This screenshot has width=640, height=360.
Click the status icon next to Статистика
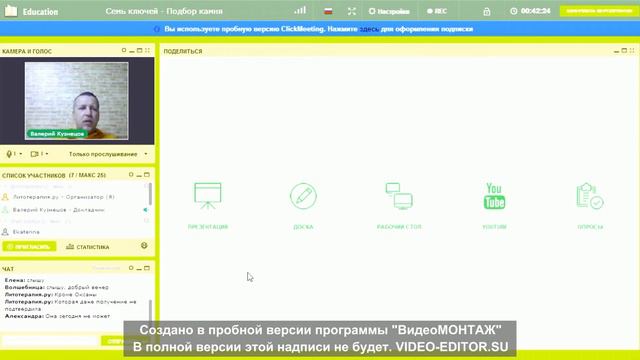pyautogui.click(x=144, y=246)
